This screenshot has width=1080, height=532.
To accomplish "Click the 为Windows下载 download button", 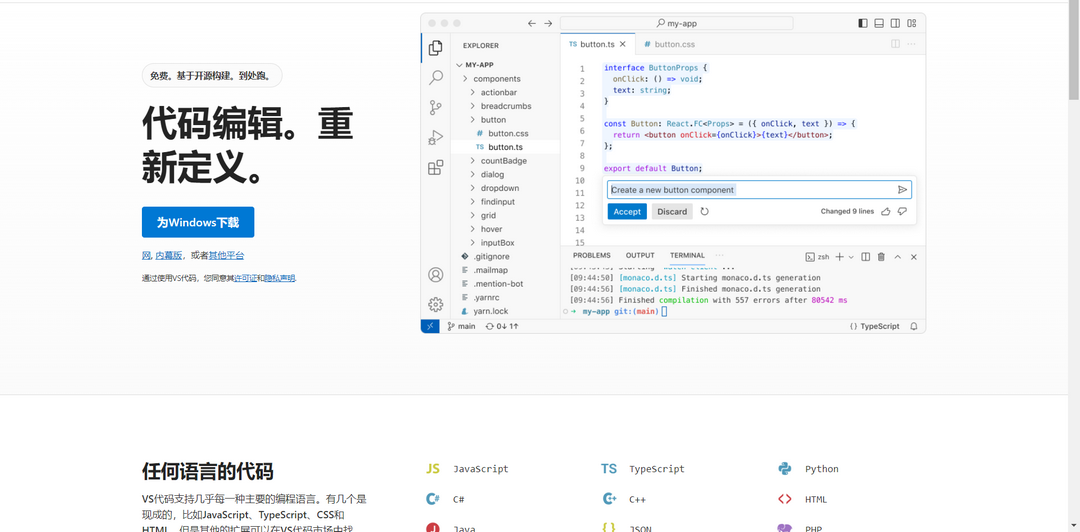I will pyautogui.click(x=198, y=222).
